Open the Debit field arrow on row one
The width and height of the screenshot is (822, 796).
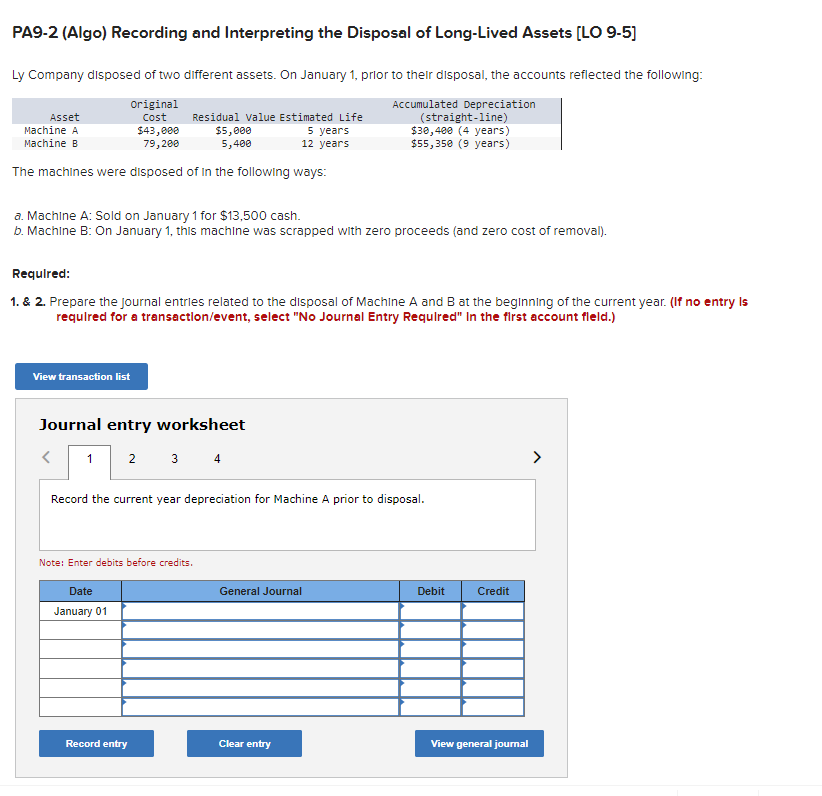403,607
